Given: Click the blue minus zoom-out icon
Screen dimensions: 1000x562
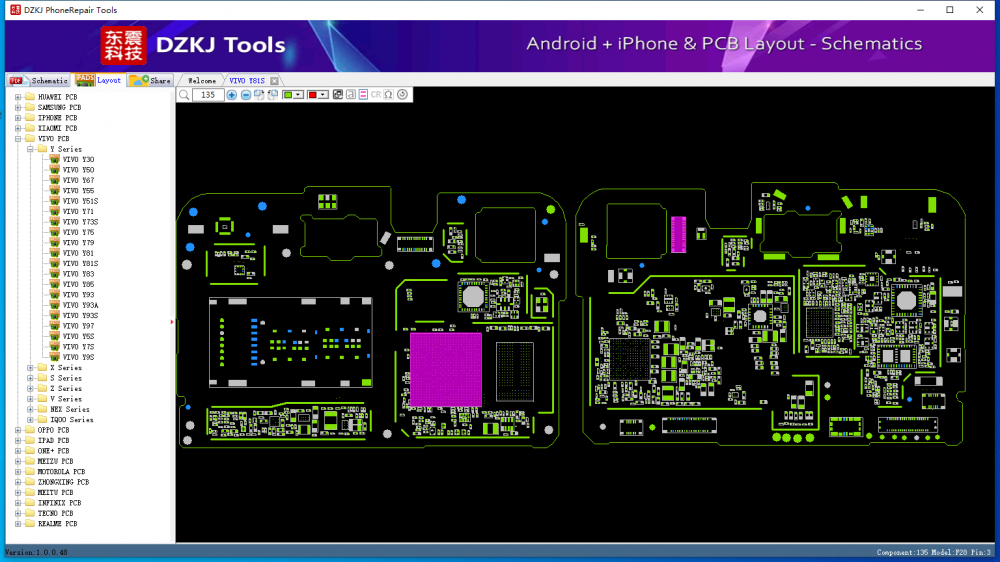Looking at the screenshot, I should coord(246,94).
